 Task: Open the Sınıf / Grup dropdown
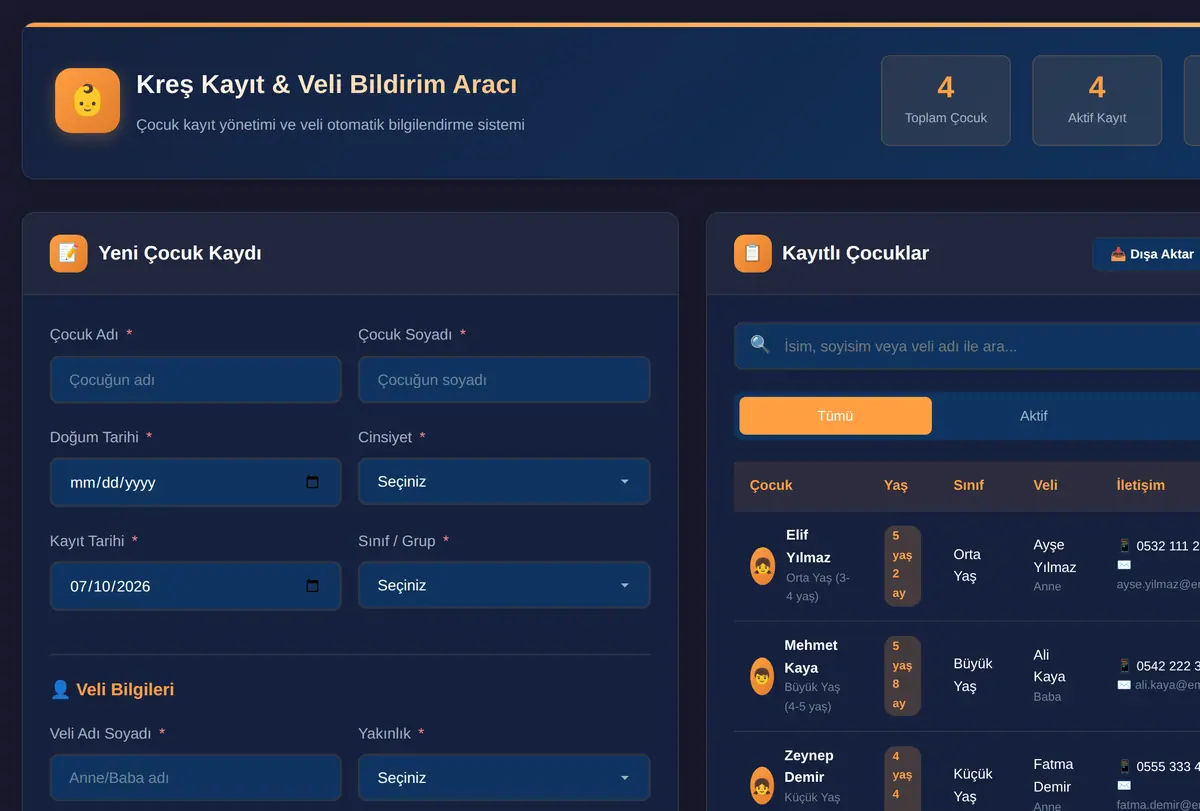(x=504, y=585)
